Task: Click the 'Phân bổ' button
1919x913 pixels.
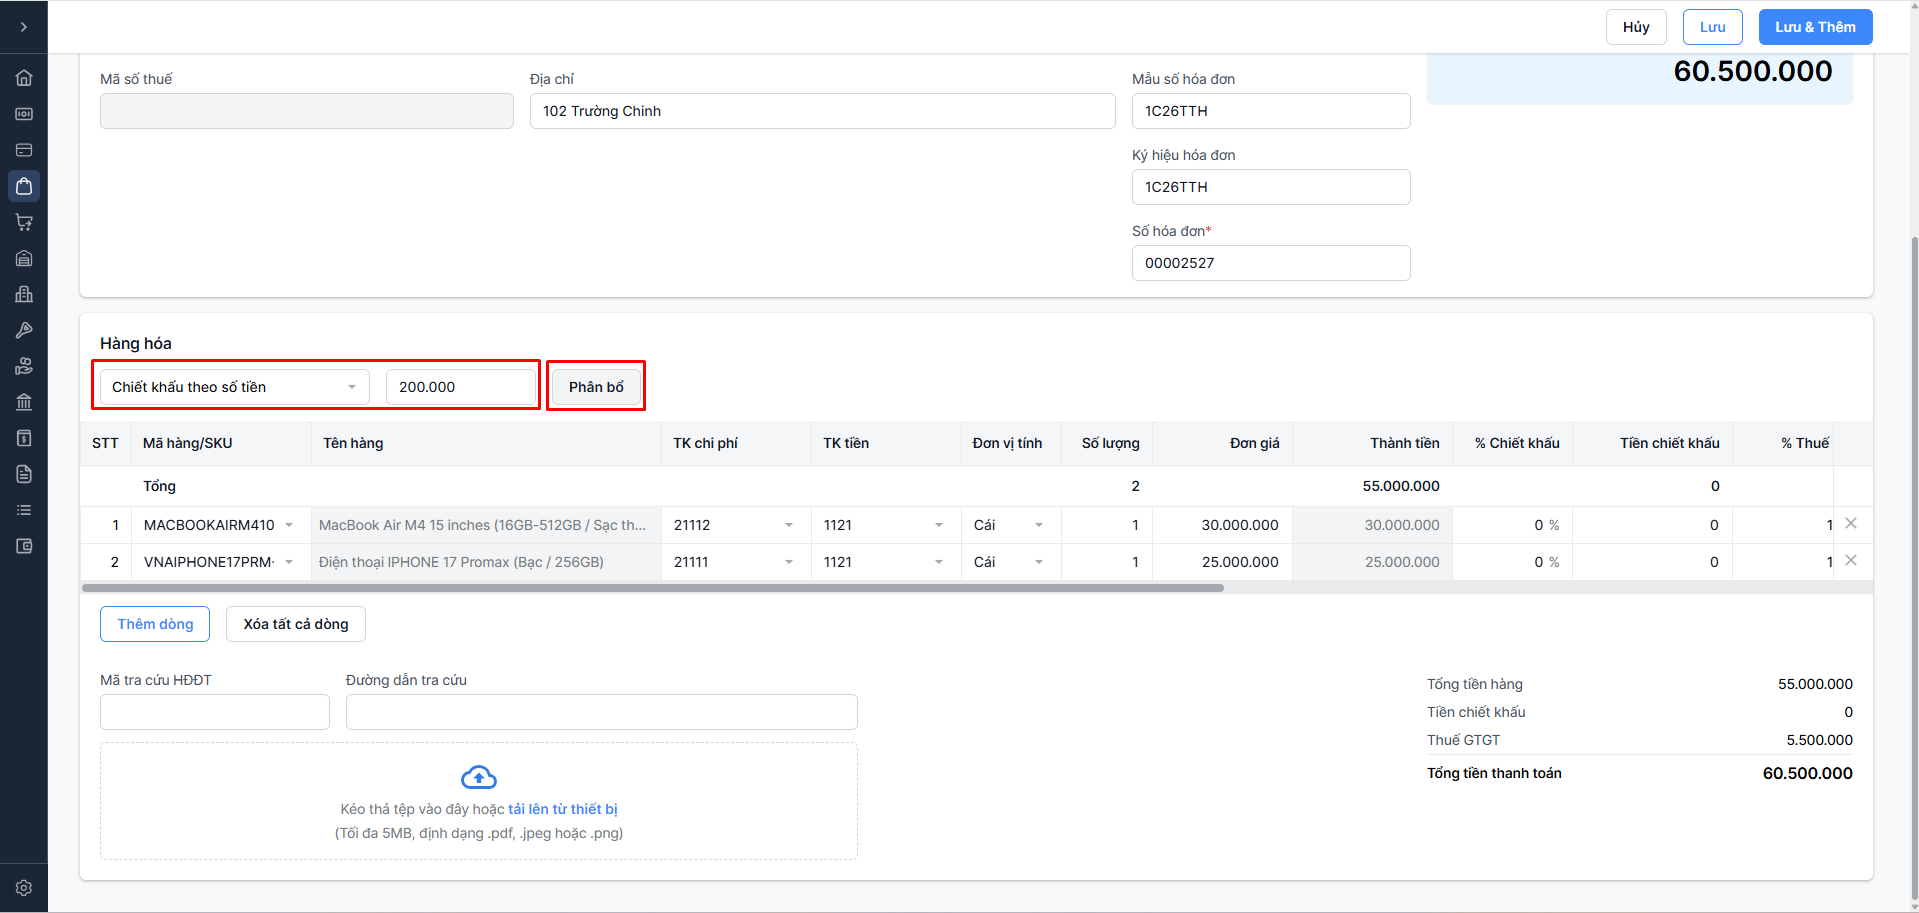Action: point(596,387)
